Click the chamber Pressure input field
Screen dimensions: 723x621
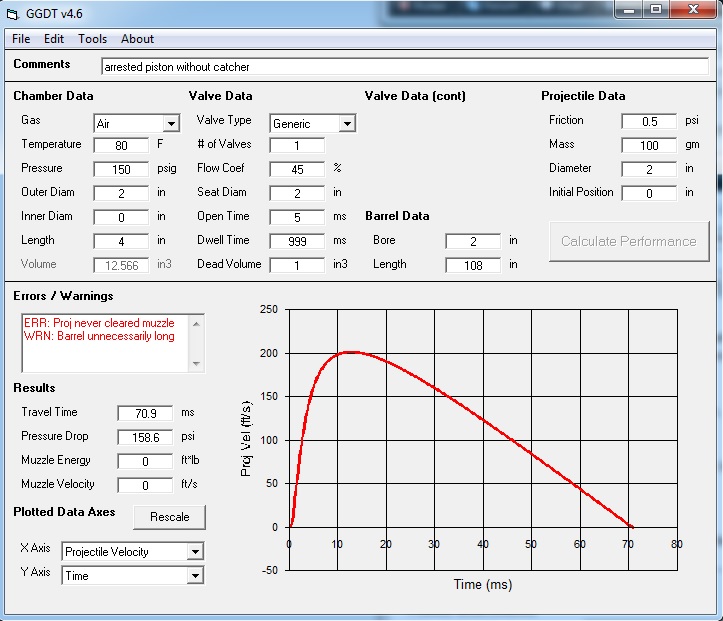pos(121,169)
